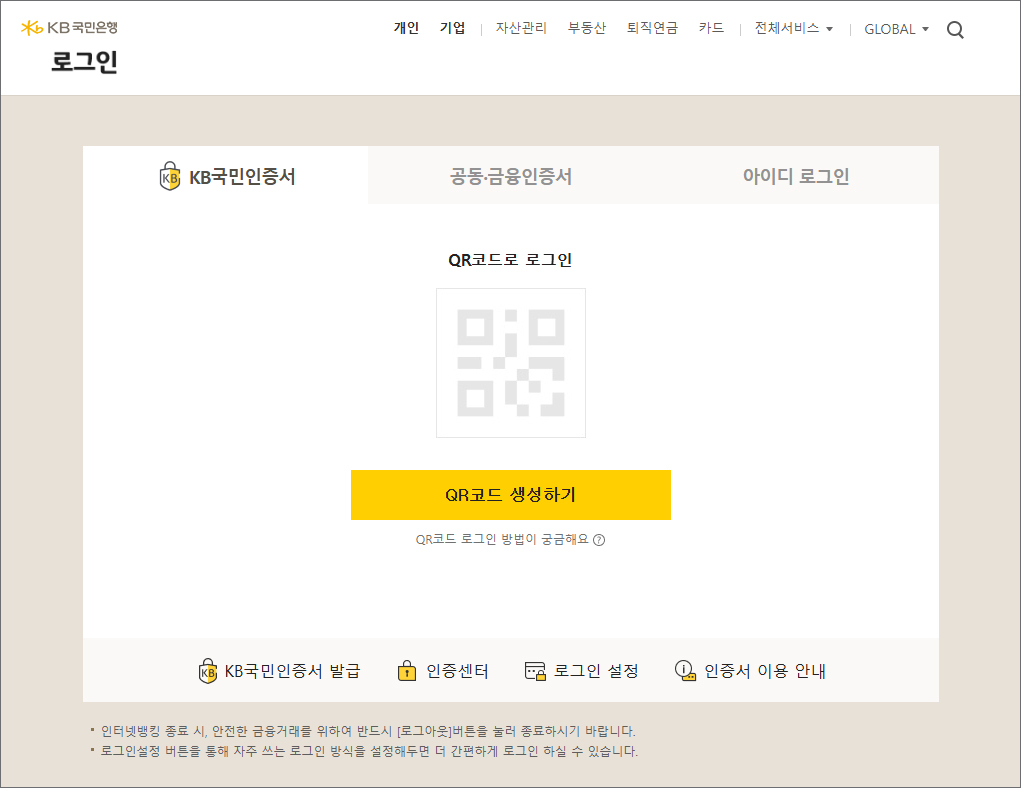Open the QR코드 로그인 방법이 궁금해요 link
This screenshot has width=1021, height=788.
pos(502,540)
